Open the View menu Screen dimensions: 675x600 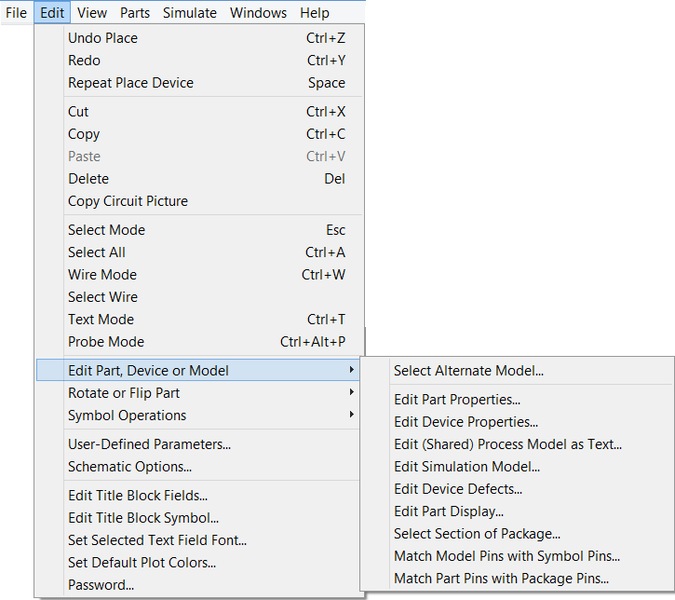tap(91, 13)
